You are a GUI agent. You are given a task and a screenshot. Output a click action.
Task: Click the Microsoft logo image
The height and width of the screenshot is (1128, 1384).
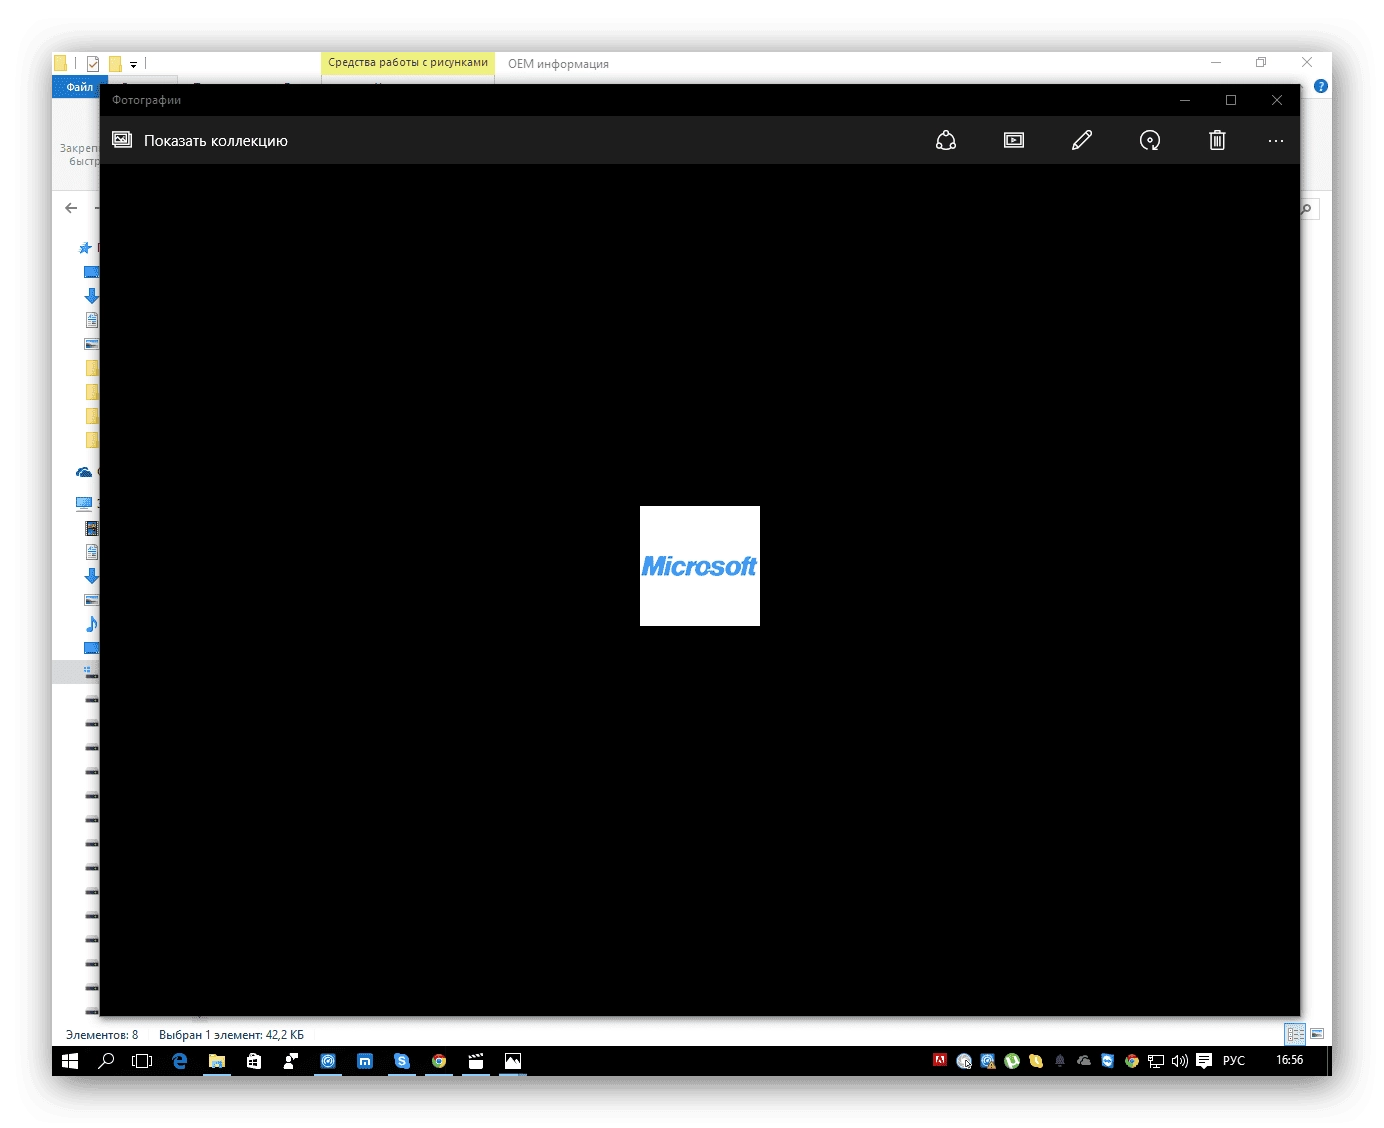pos(700,566)
